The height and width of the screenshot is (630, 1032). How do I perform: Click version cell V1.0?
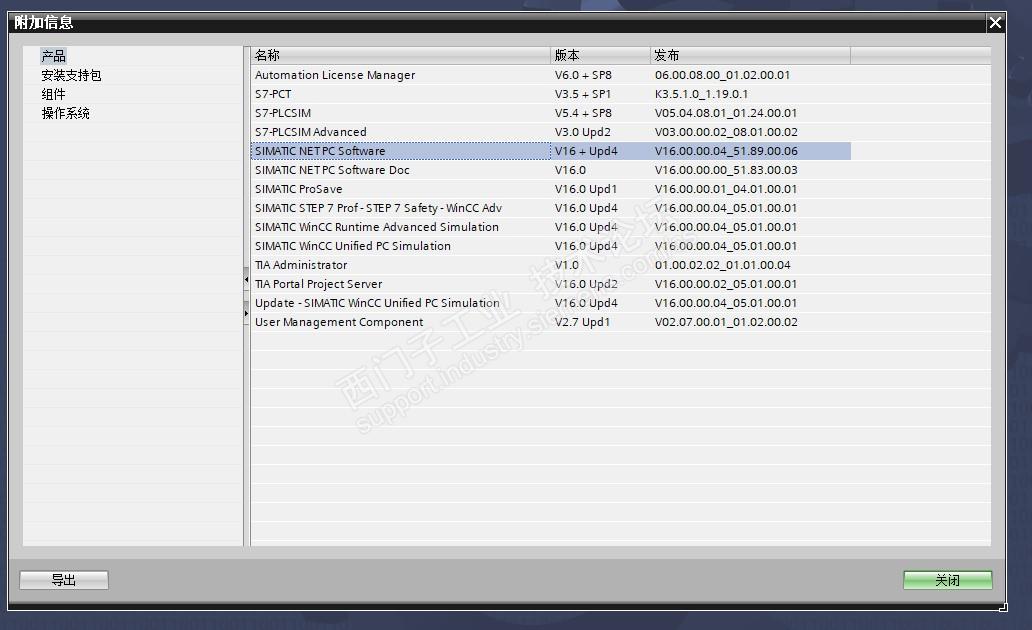600,265
